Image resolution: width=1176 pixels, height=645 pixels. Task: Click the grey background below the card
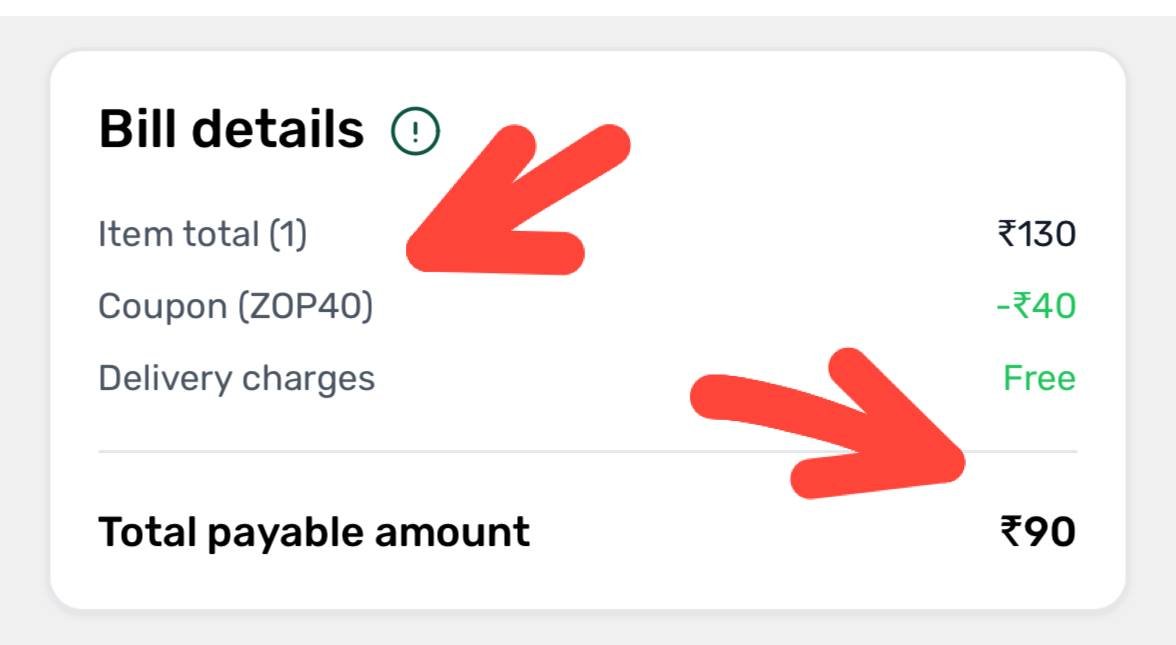[587, 628]
